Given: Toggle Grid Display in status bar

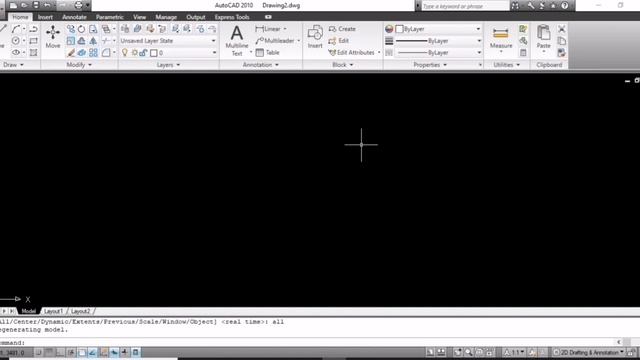Looking at the screenshot, I should point(49,352).
